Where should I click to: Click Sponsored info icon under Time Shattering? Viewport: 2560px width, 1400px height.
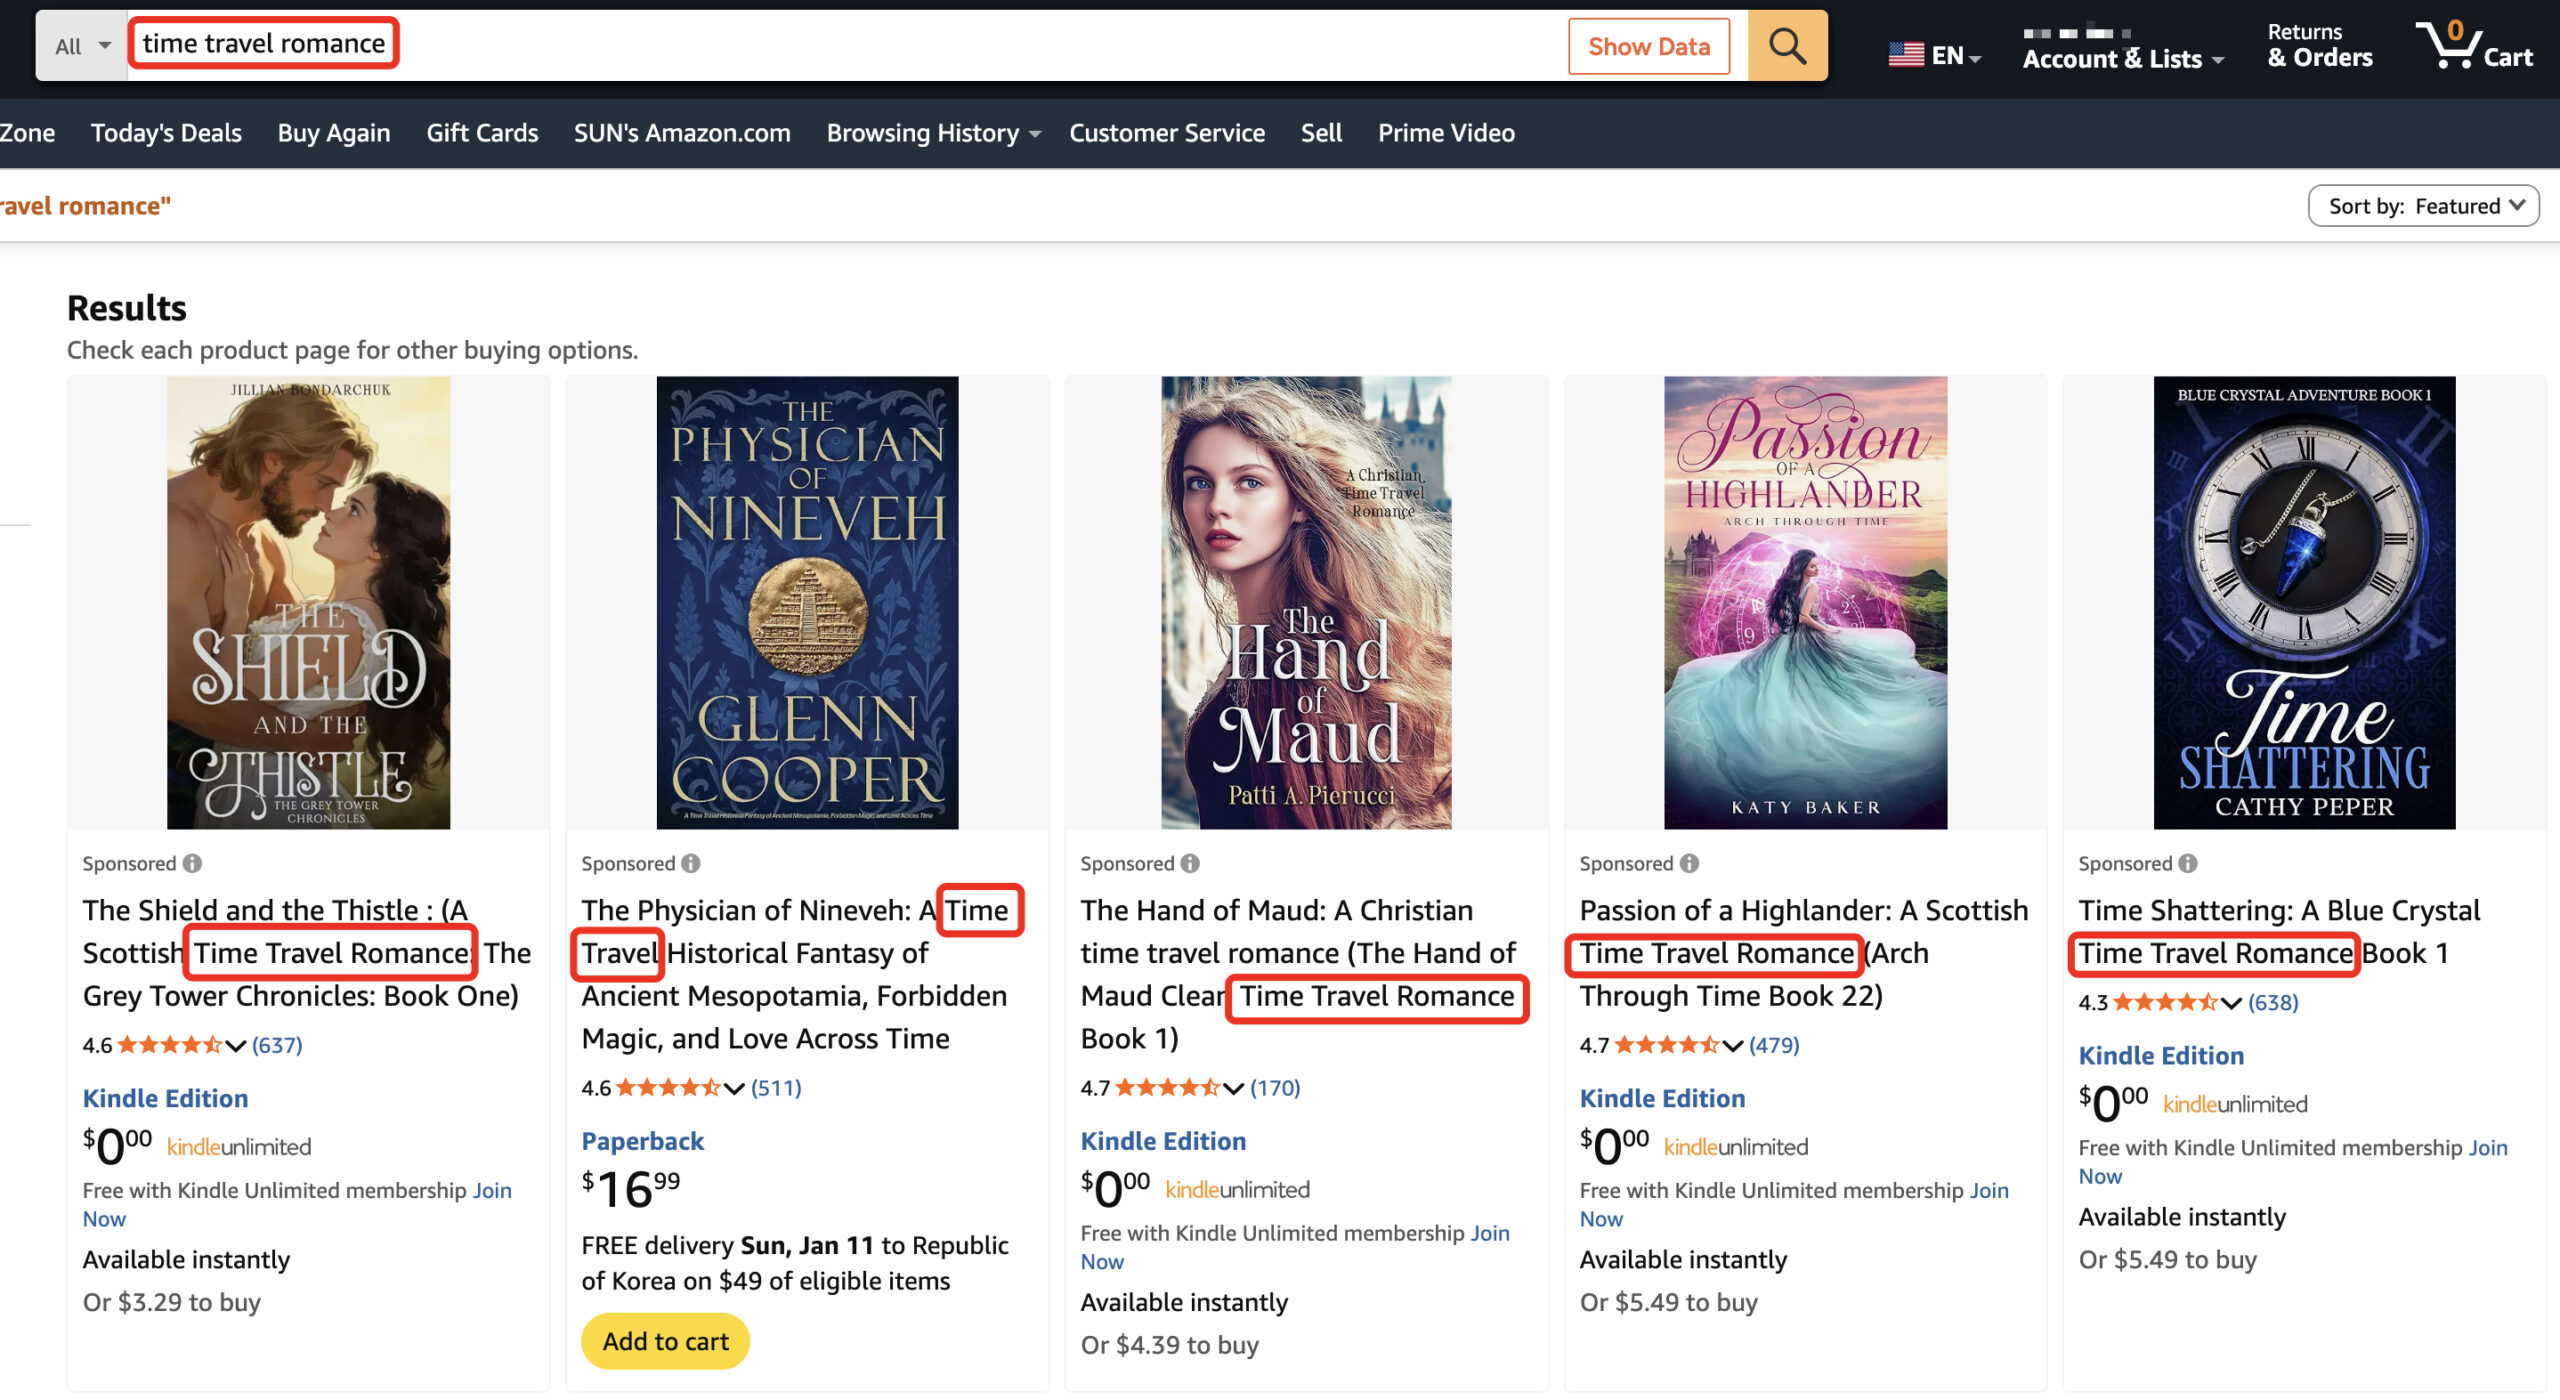pyautogui.click(x=2188, y=863)
